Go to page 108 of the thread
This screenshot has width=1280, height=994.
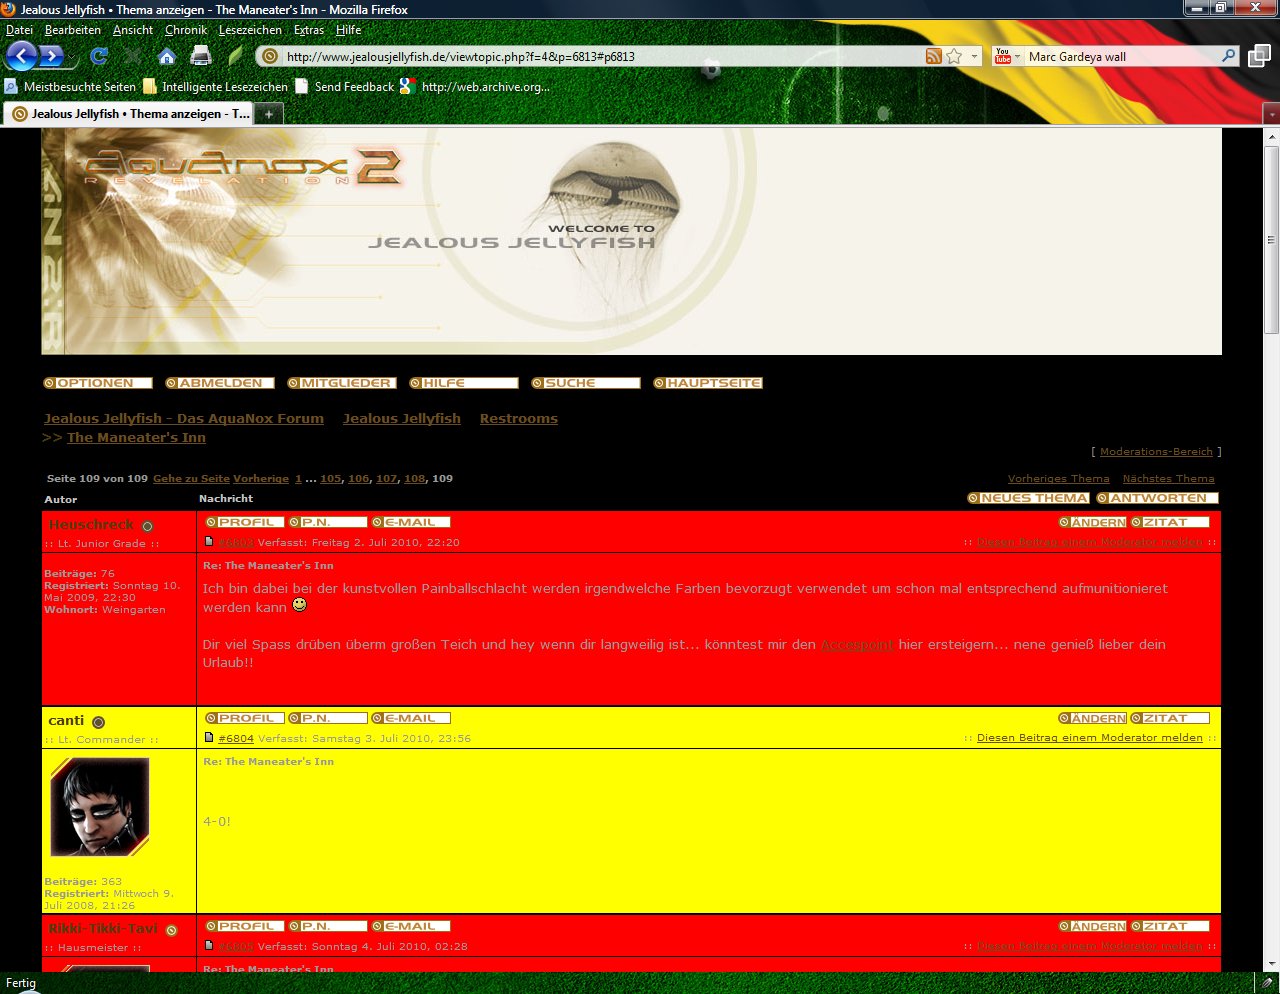point(414,479)
